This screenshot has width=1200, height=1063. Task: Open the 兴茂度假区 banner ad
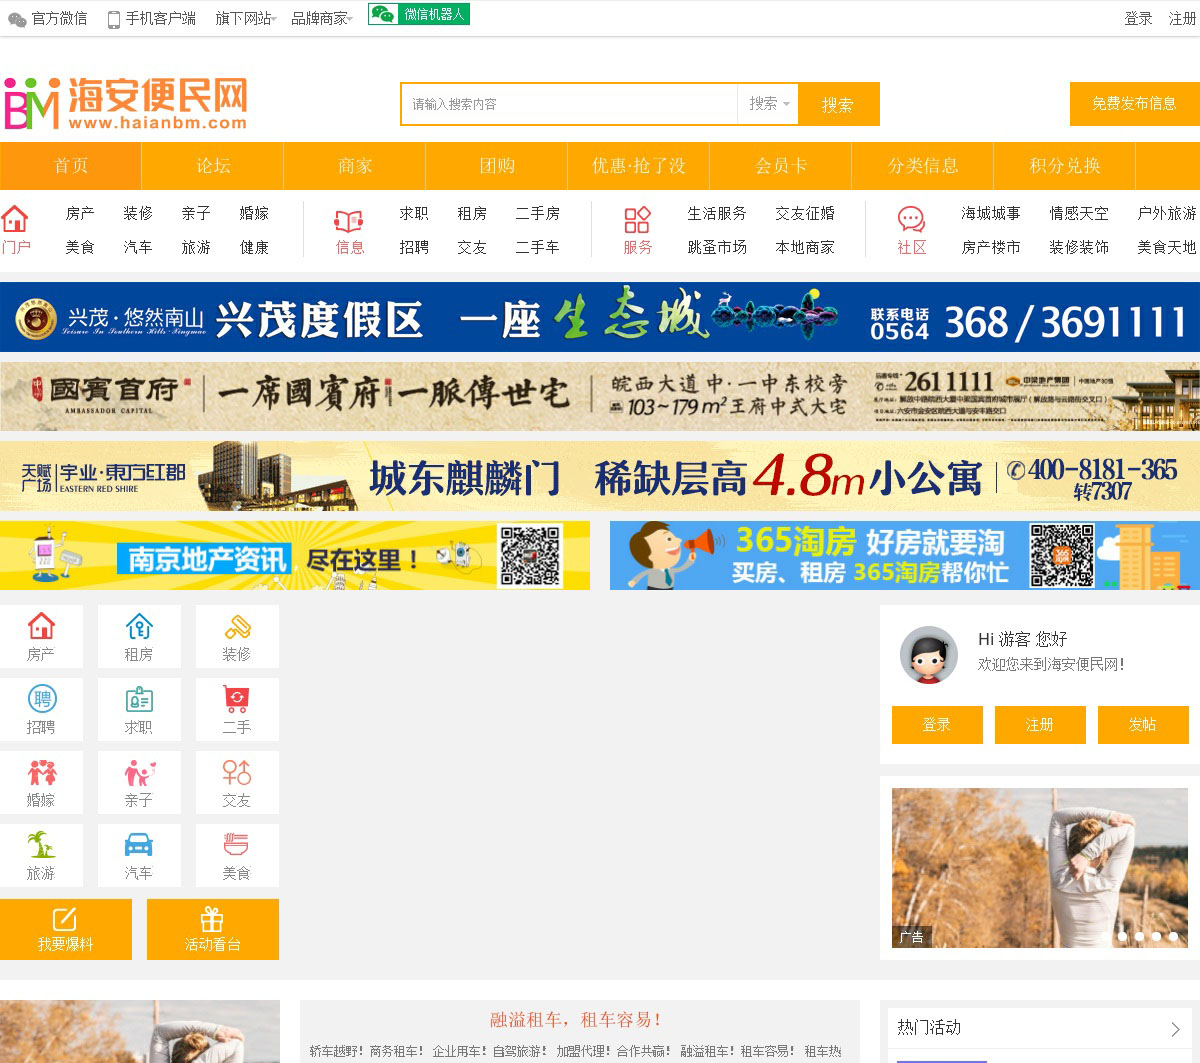600,317
